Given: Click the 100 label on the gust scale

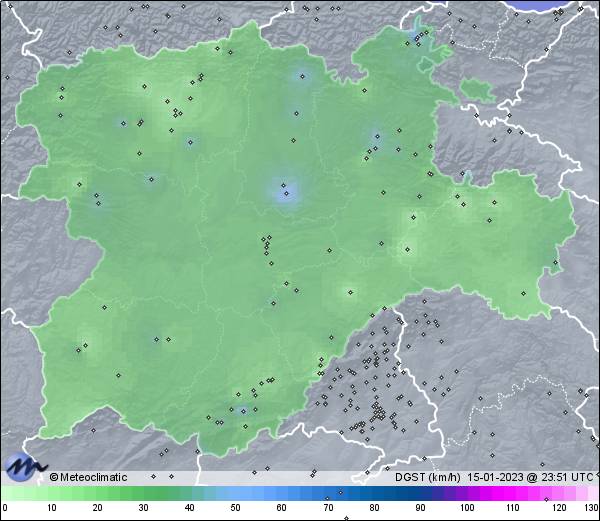Looking at the screenshot, I should coord(467,508).
